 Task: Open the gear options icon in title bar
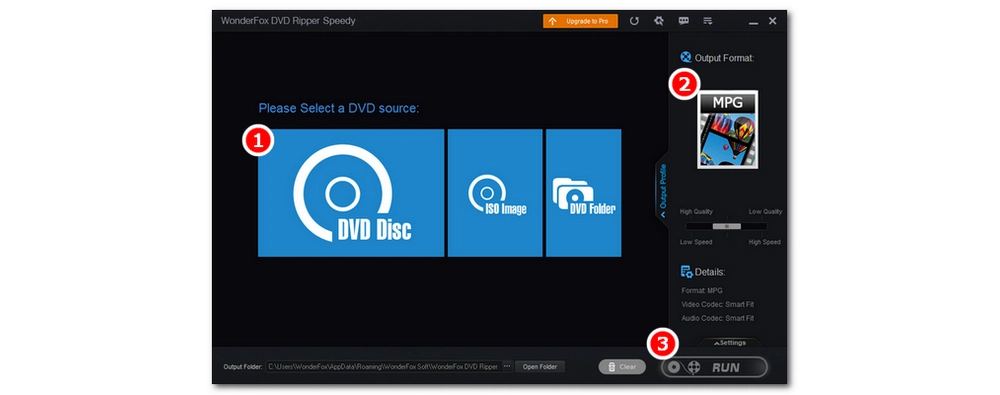[659, 21]
